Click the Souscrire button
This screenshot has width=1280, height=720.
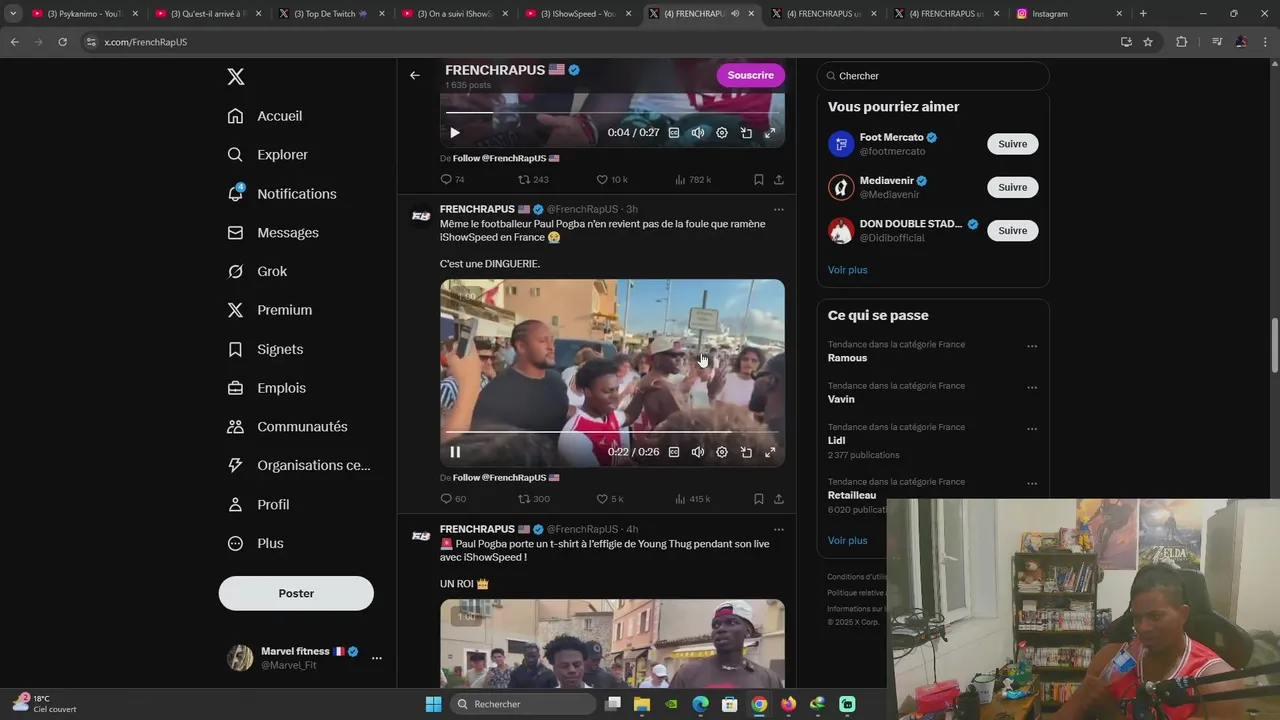(x=751, y=75)
